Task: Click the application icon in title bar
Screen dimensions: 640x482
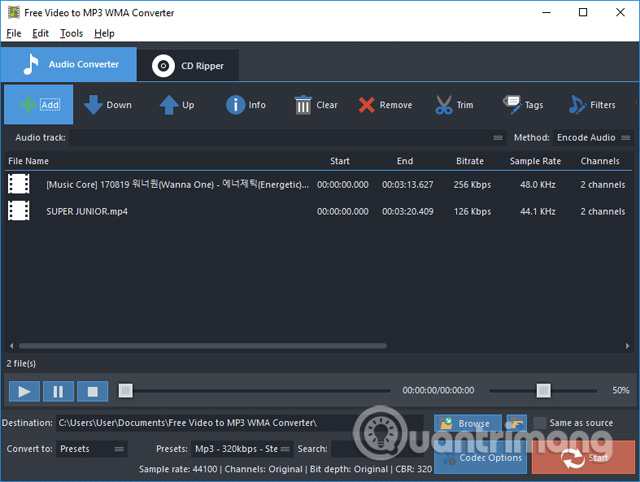Action: click(13, 12)
